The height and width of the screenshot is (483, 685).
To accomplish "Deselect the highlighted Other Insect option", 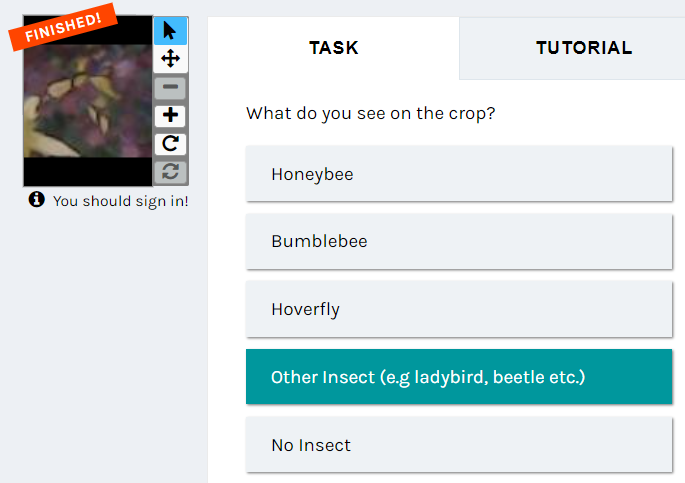I will click(459, 376).
